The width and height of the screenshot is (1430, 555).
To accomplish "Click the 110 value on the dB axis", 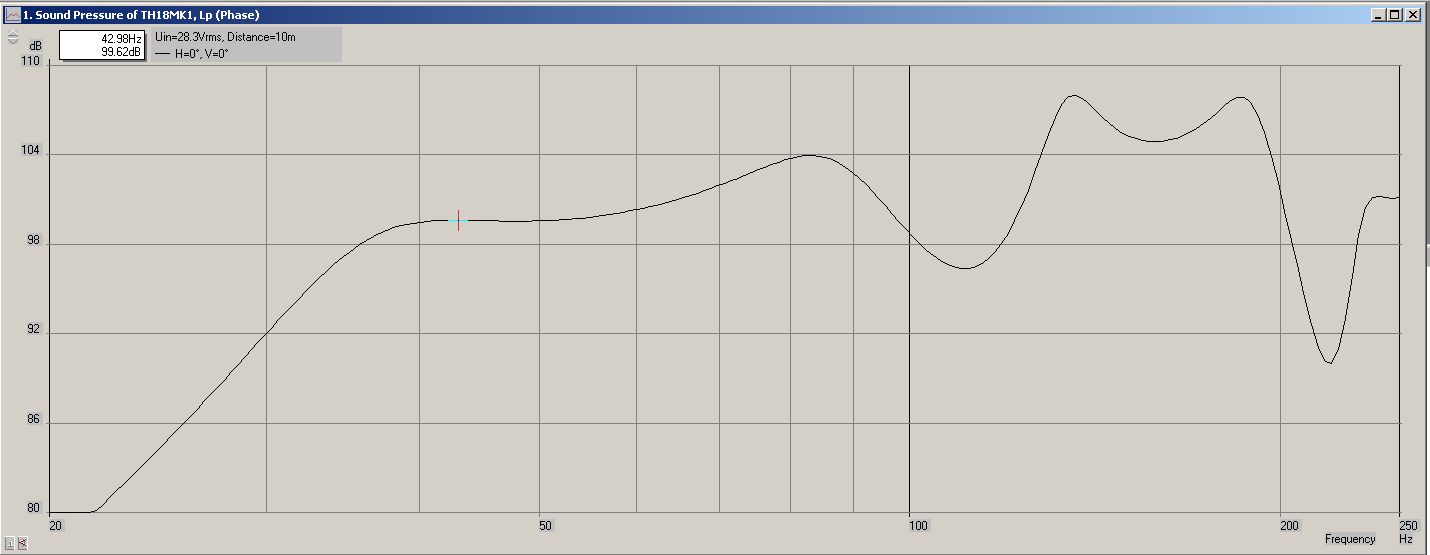I will coord(30,61).
